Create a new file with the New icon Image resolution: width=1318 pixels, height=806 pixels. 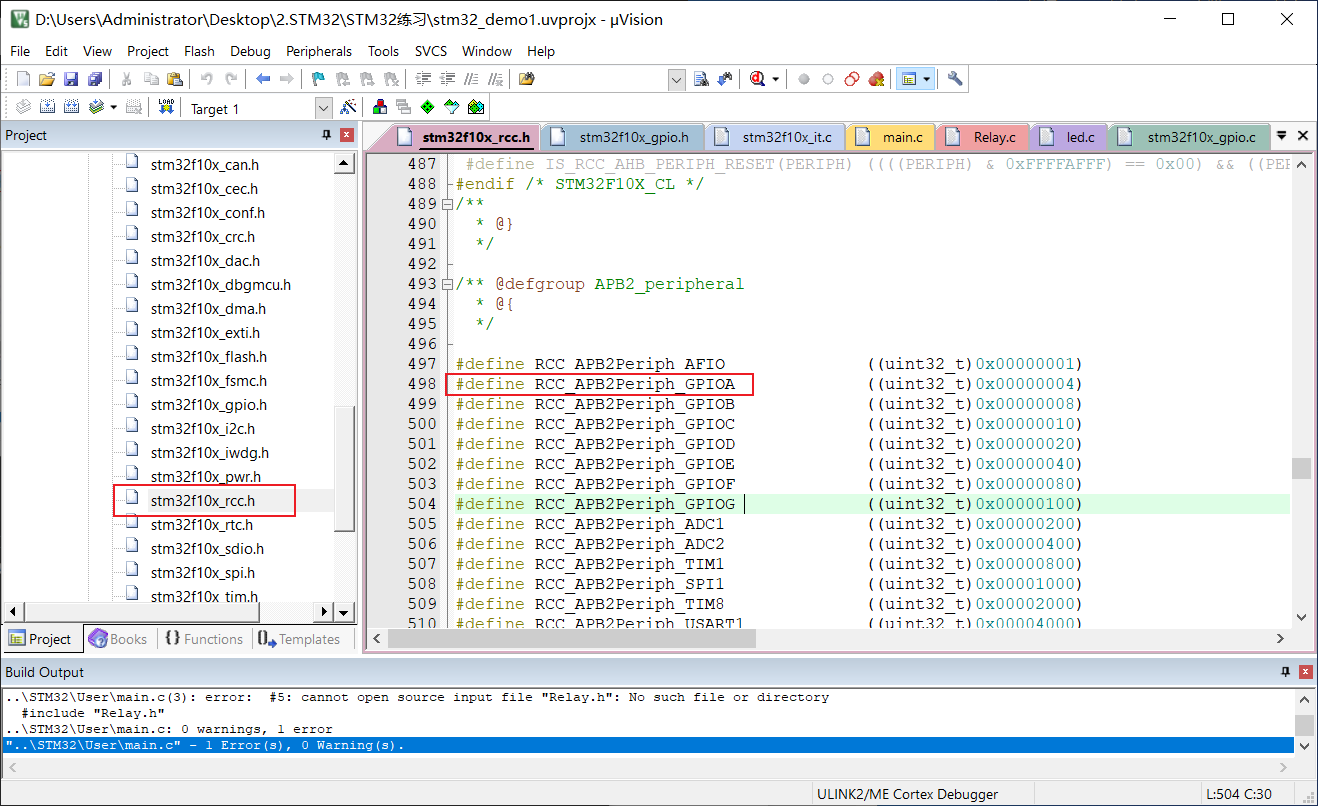coord(23,79)
